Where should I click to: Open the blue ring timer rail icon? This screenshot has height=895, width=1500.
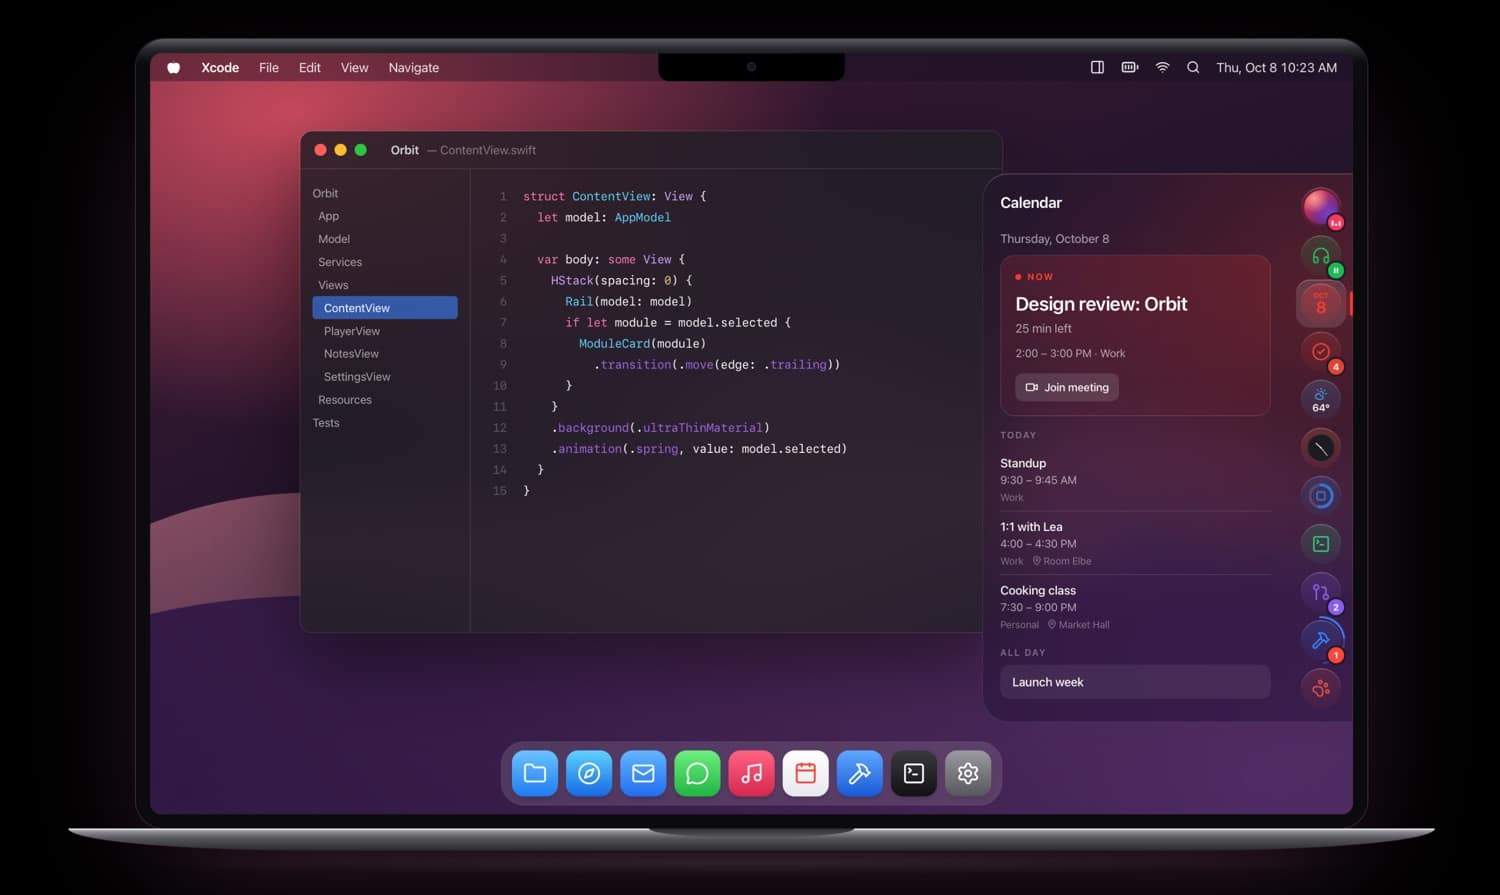click(1320, 496)
